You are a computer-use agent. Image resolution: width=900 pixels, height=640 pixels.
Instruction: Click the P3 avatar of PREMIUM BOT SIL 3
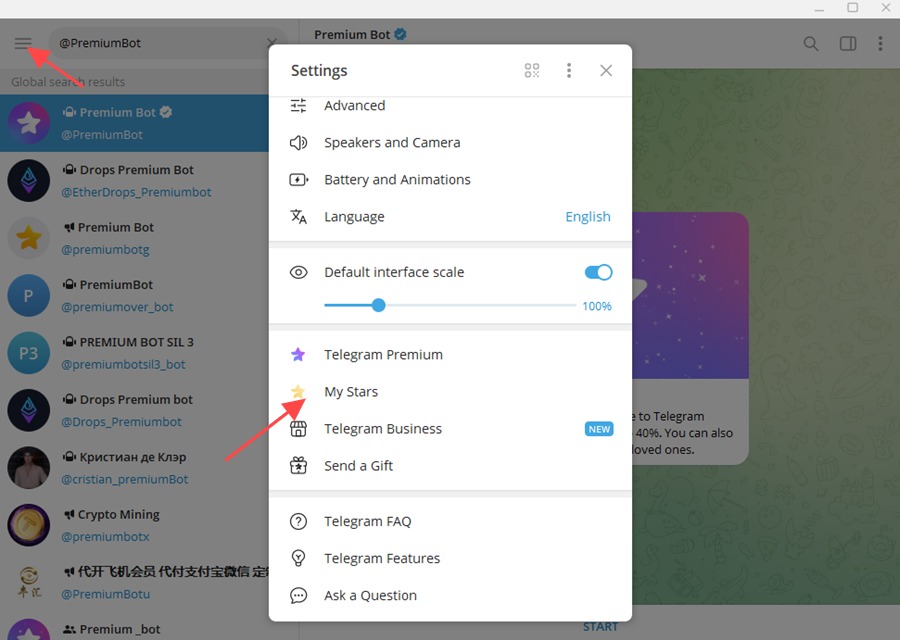(x=29, y=353)
